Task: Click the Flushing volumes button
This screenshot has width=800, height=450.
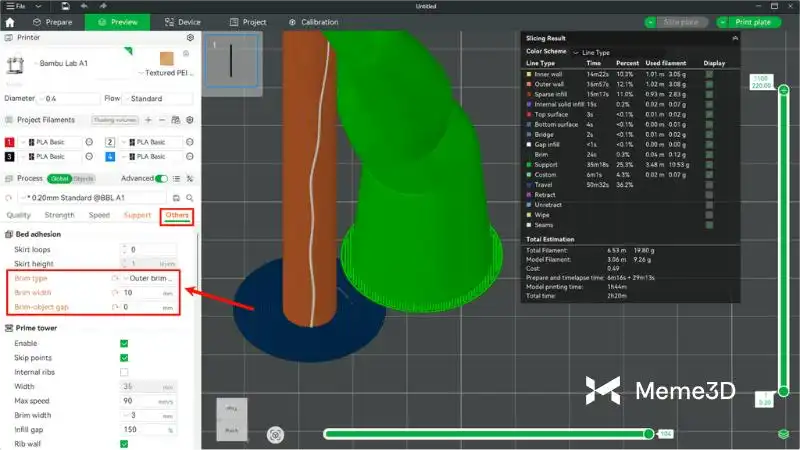Action: 115,120
